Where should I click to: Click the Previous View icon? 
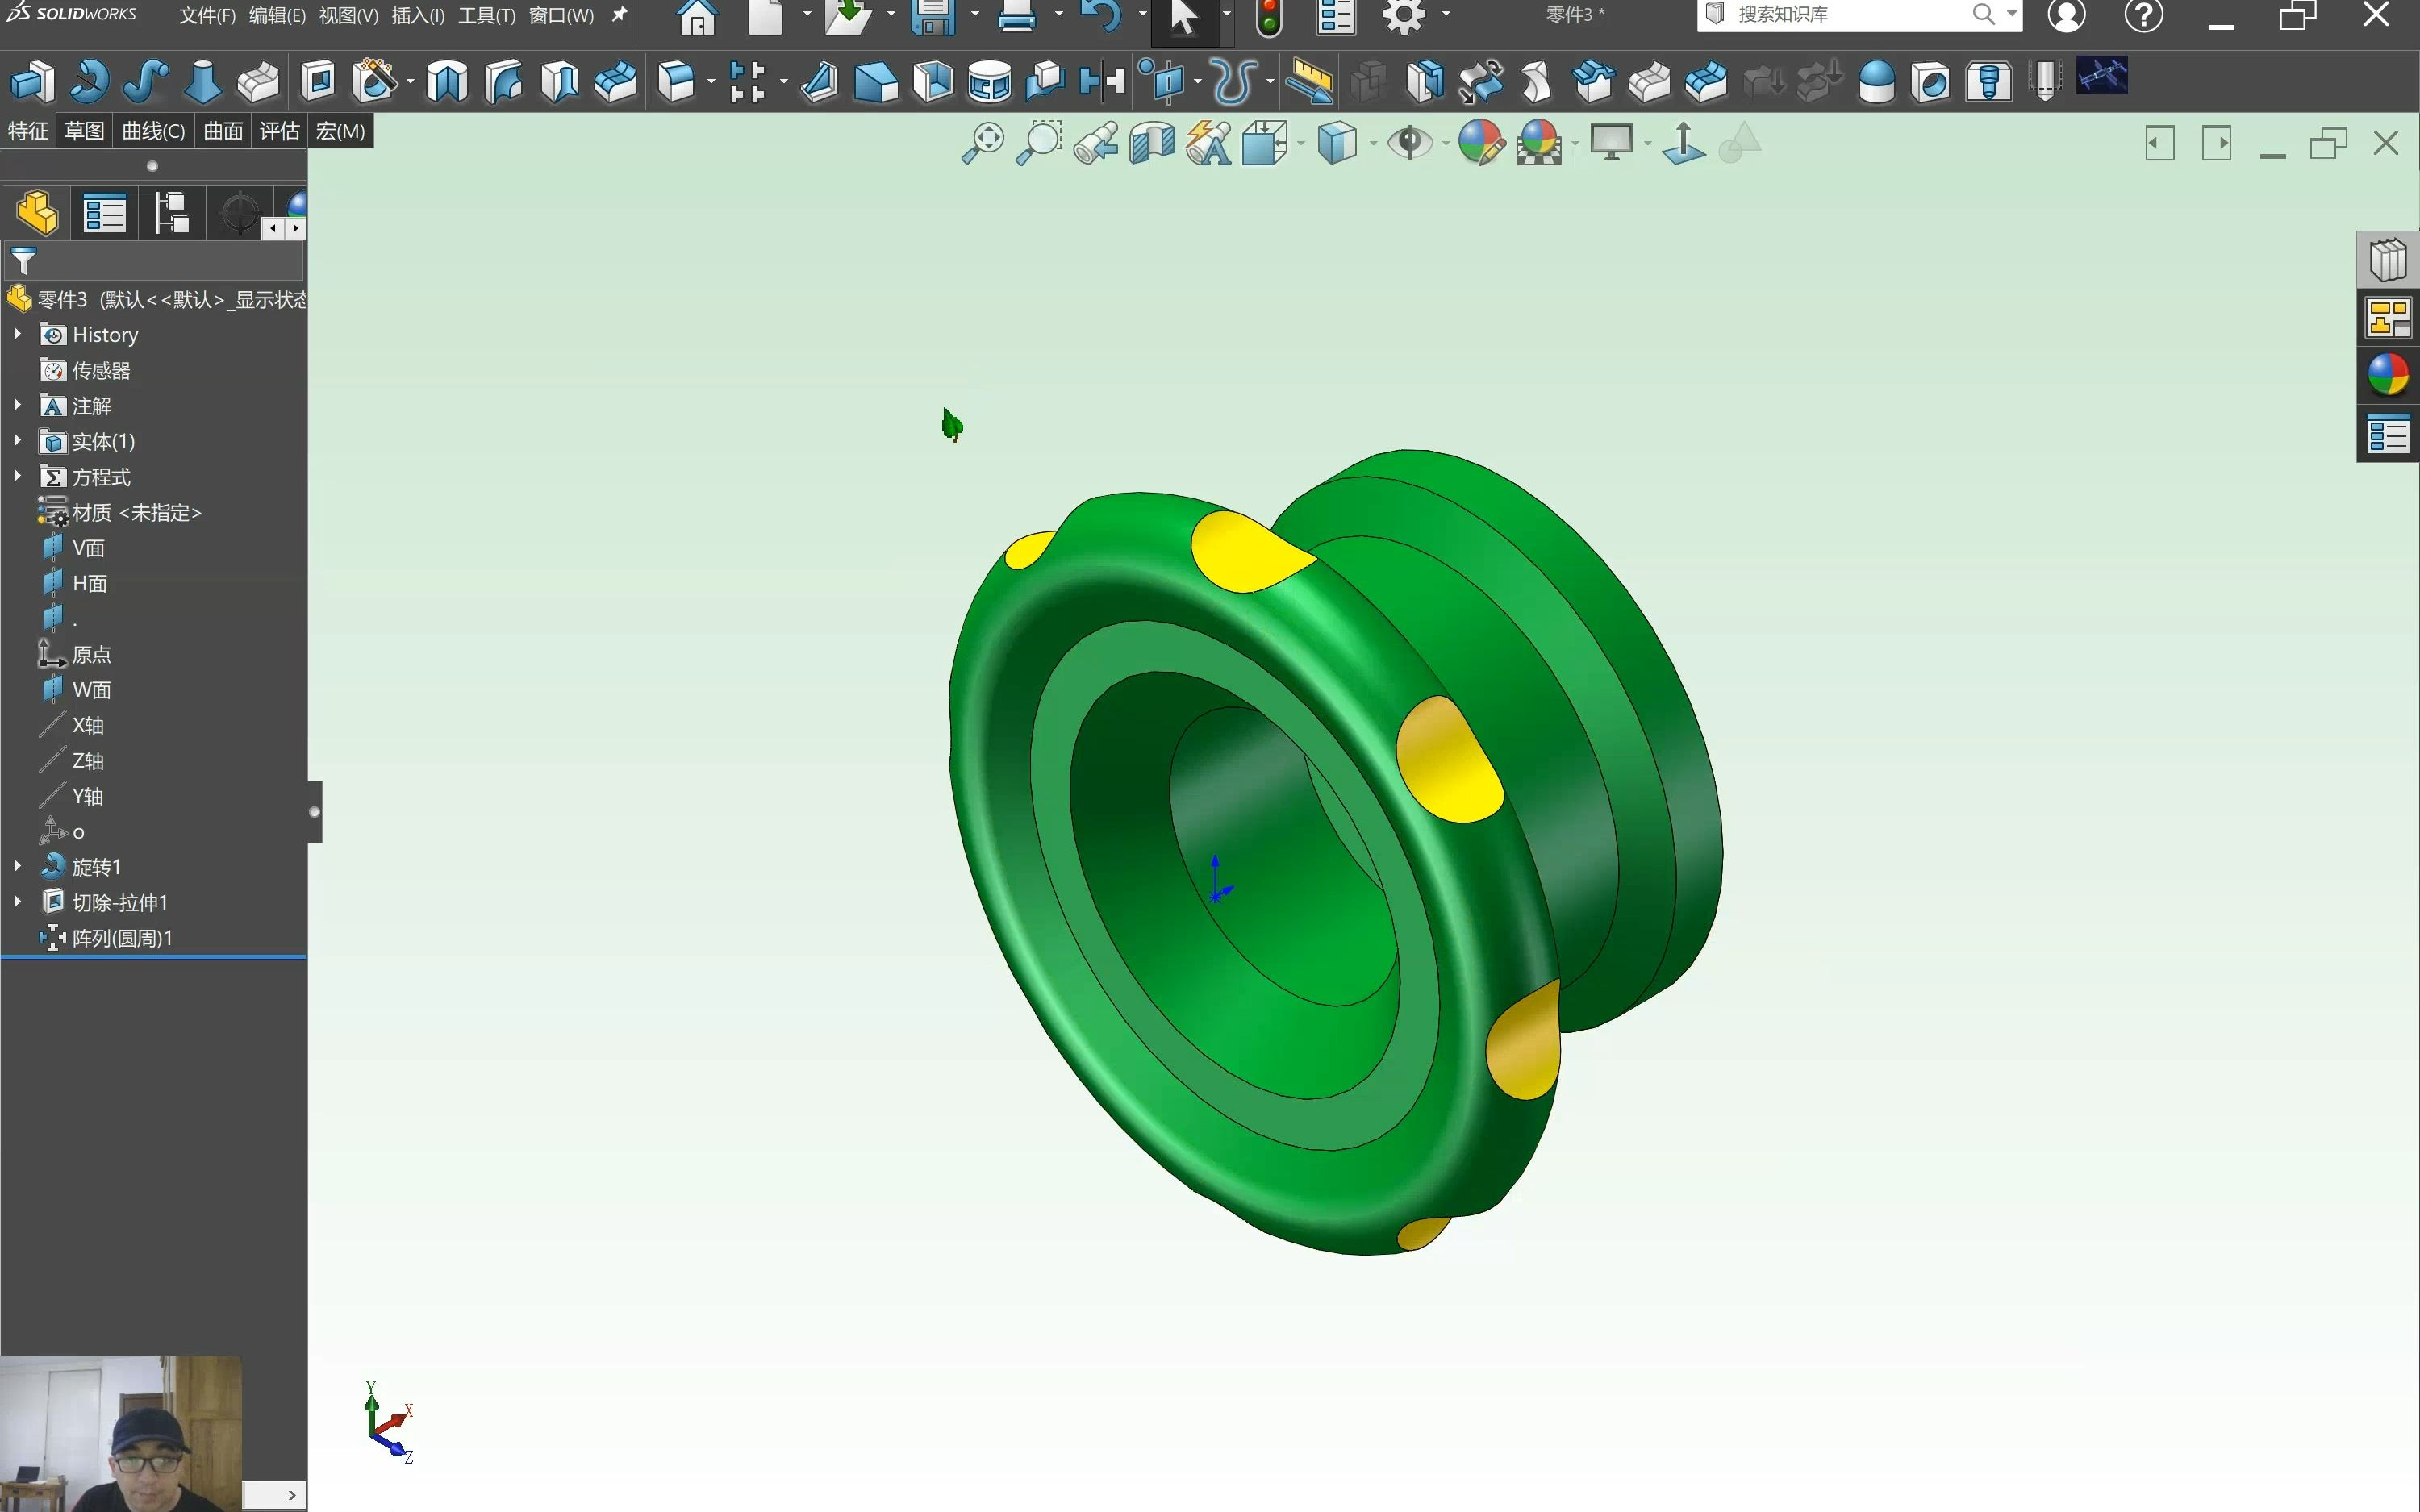pyautogui.click(x=1096, y=143)
